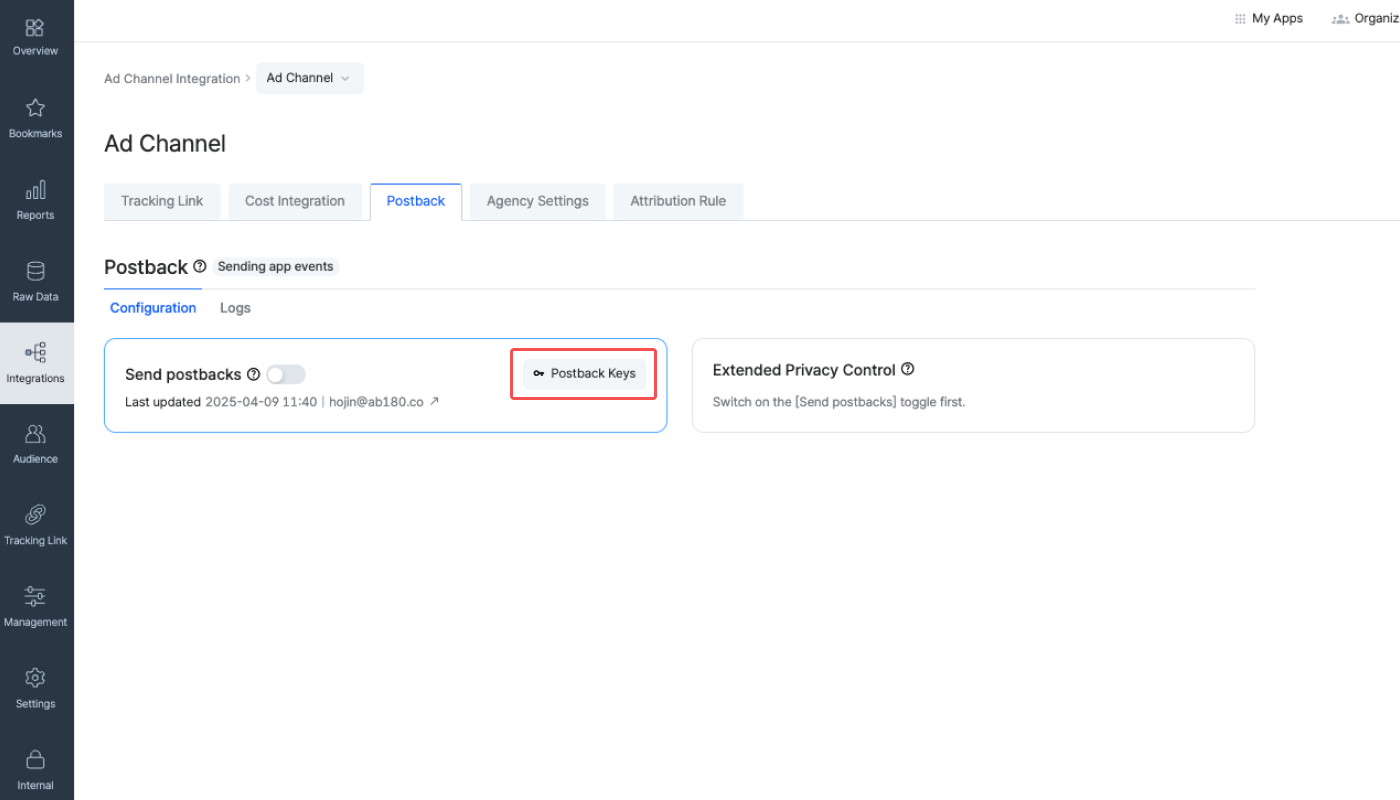The height and width of the screenshot is (800, 1400).
Task: Open My Apps in top bar
Action: [x=1269, y=19]
